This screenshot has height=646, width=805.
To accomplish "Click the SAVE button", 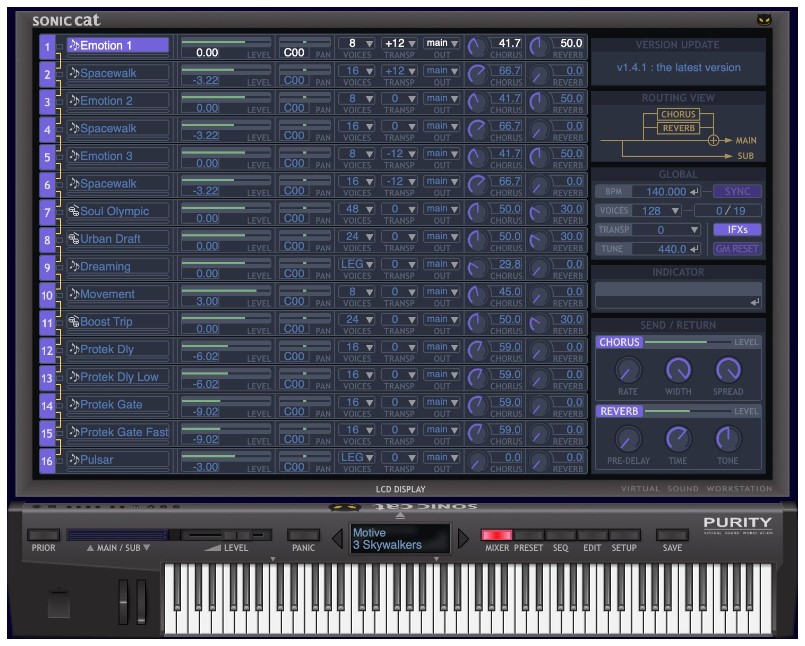I will click(672, 535).
